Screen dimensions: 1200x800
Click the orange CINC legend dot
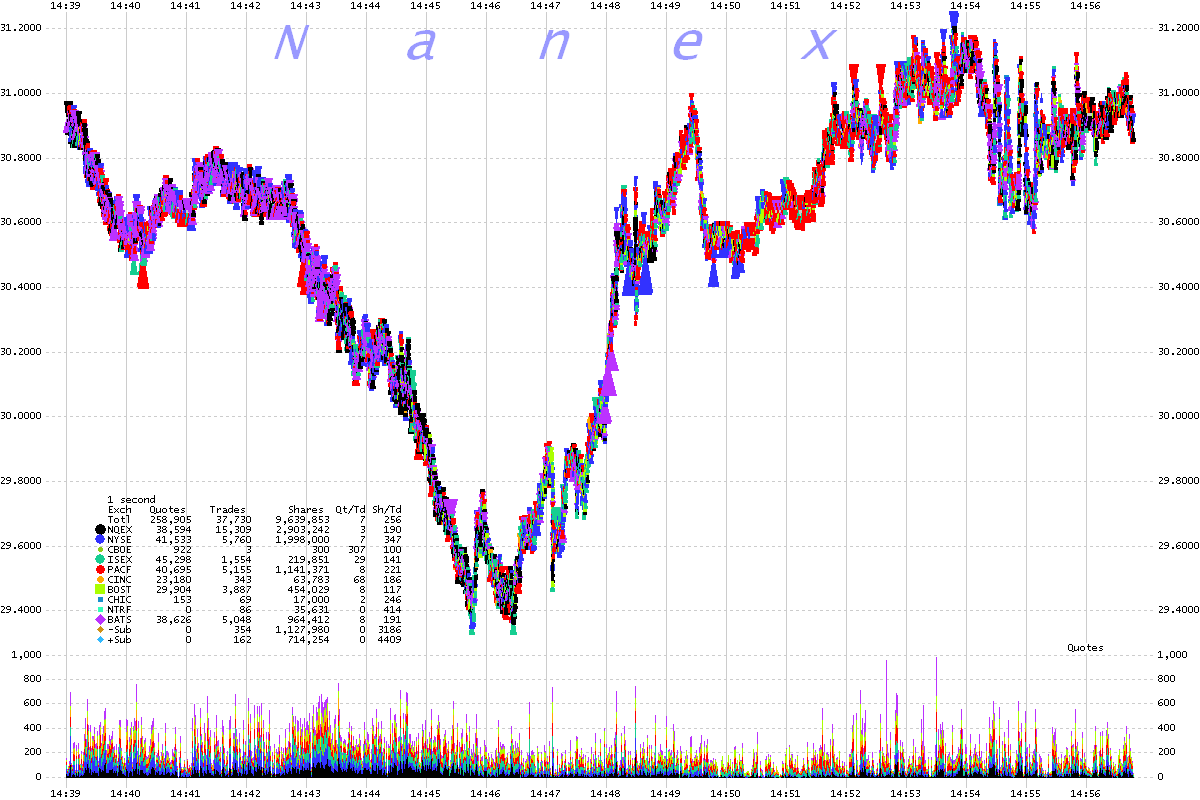pos(100,580)
